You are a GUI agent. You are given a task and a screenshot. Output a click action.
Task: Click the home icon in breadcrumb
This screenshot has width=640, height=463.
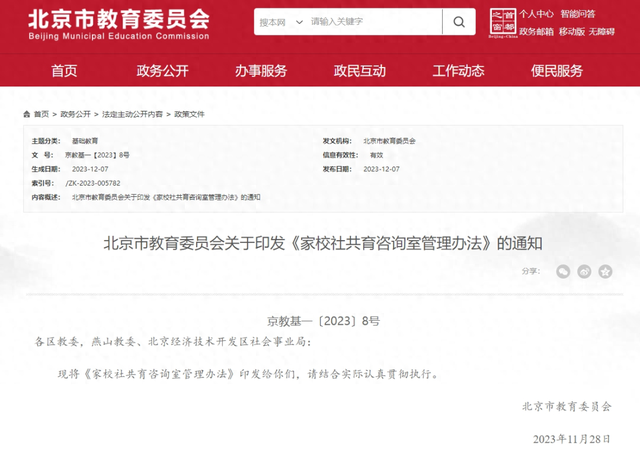tap(27, 114)
